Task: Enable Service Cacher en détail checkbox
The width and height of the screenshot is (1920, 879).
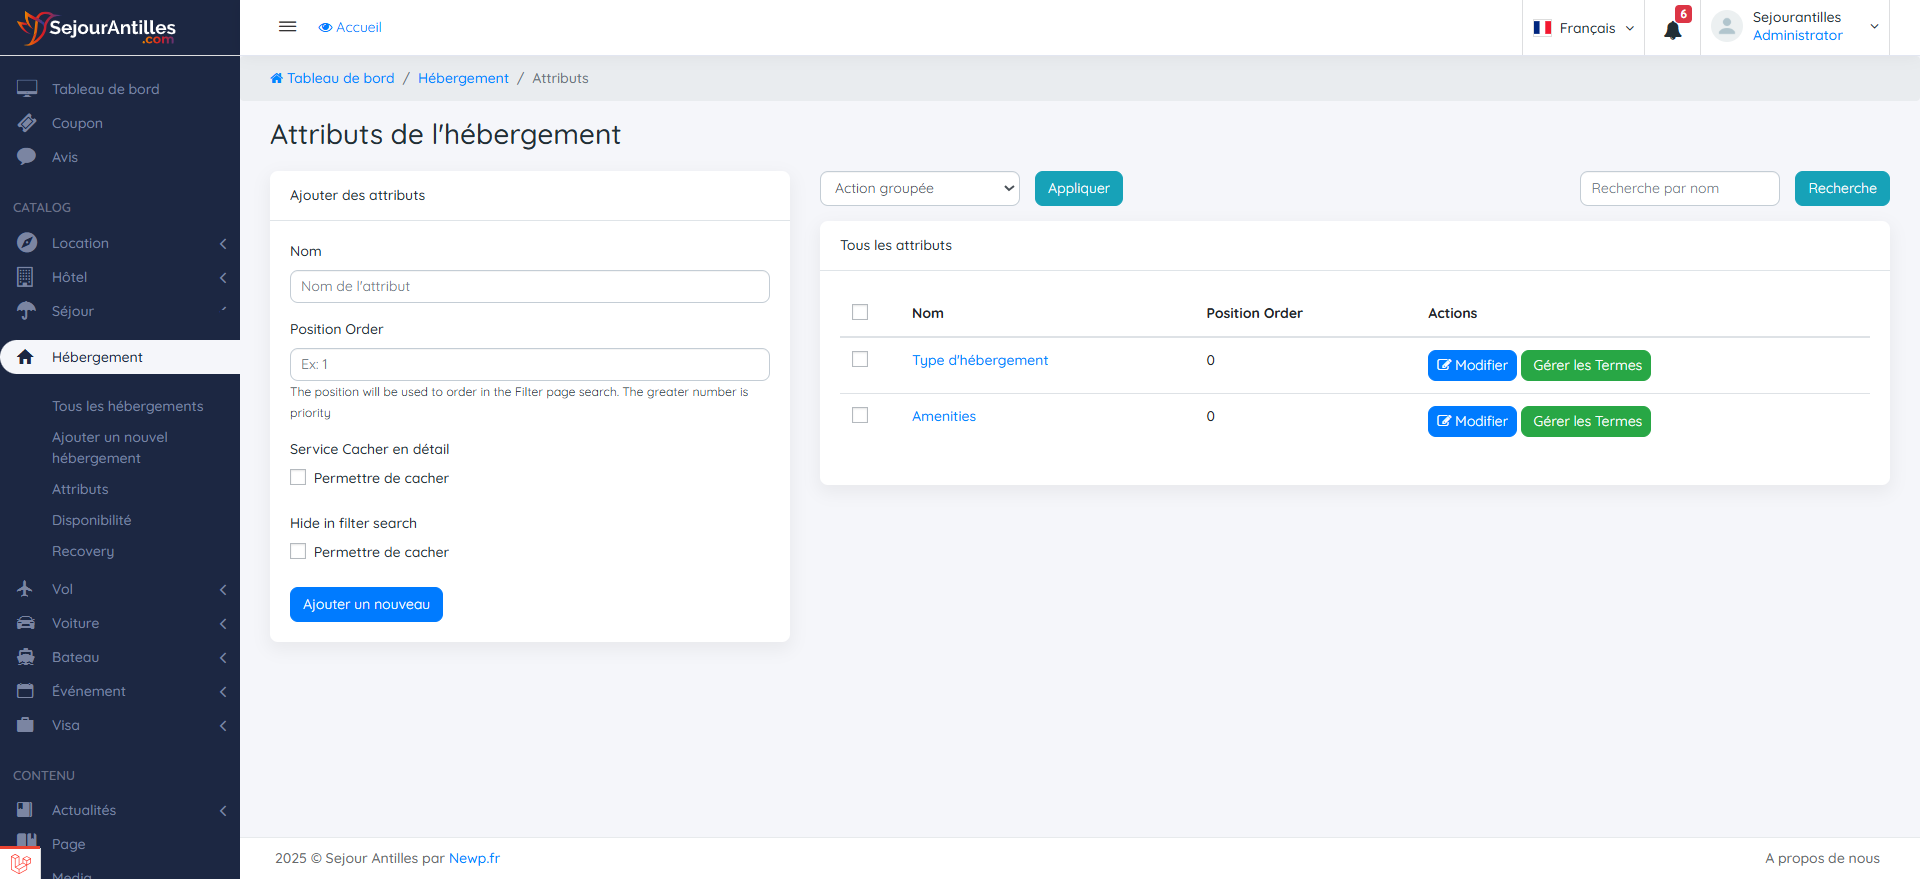Action: pos(298,478)
